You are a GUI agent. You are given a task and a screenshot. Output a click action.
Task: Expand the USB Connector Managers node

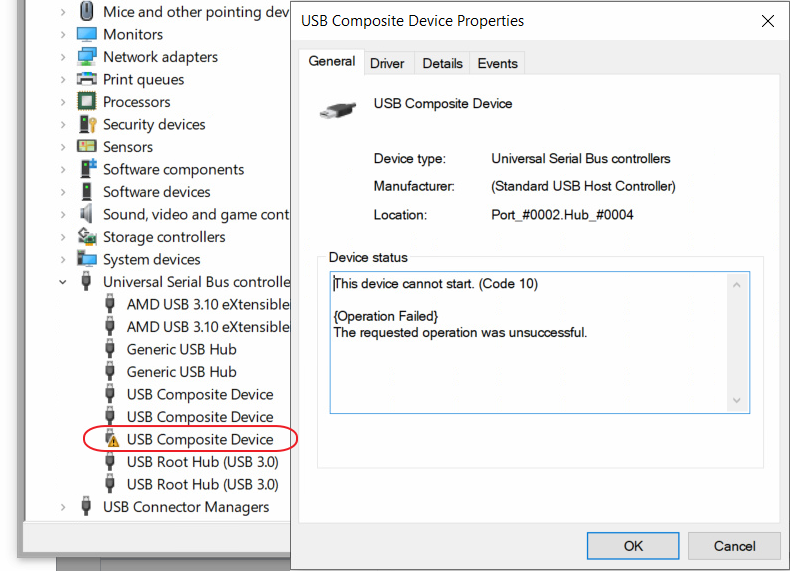coord(62,507)
